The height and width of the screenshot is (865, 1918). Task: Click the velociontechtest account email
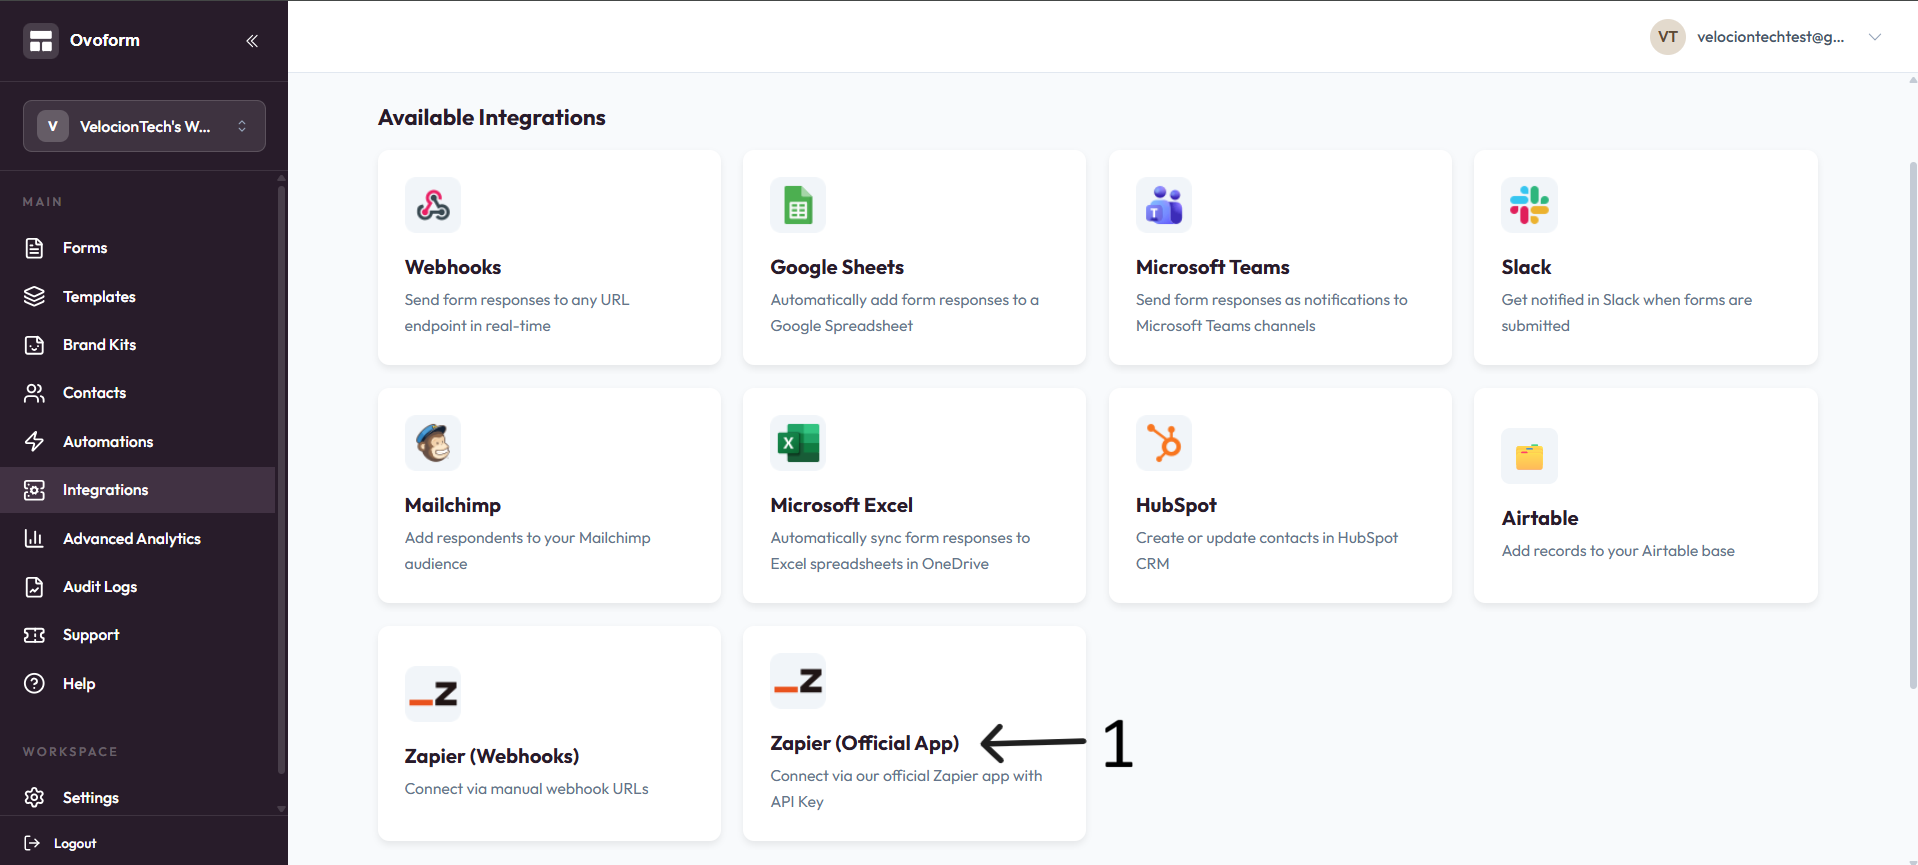(1770, 37)
